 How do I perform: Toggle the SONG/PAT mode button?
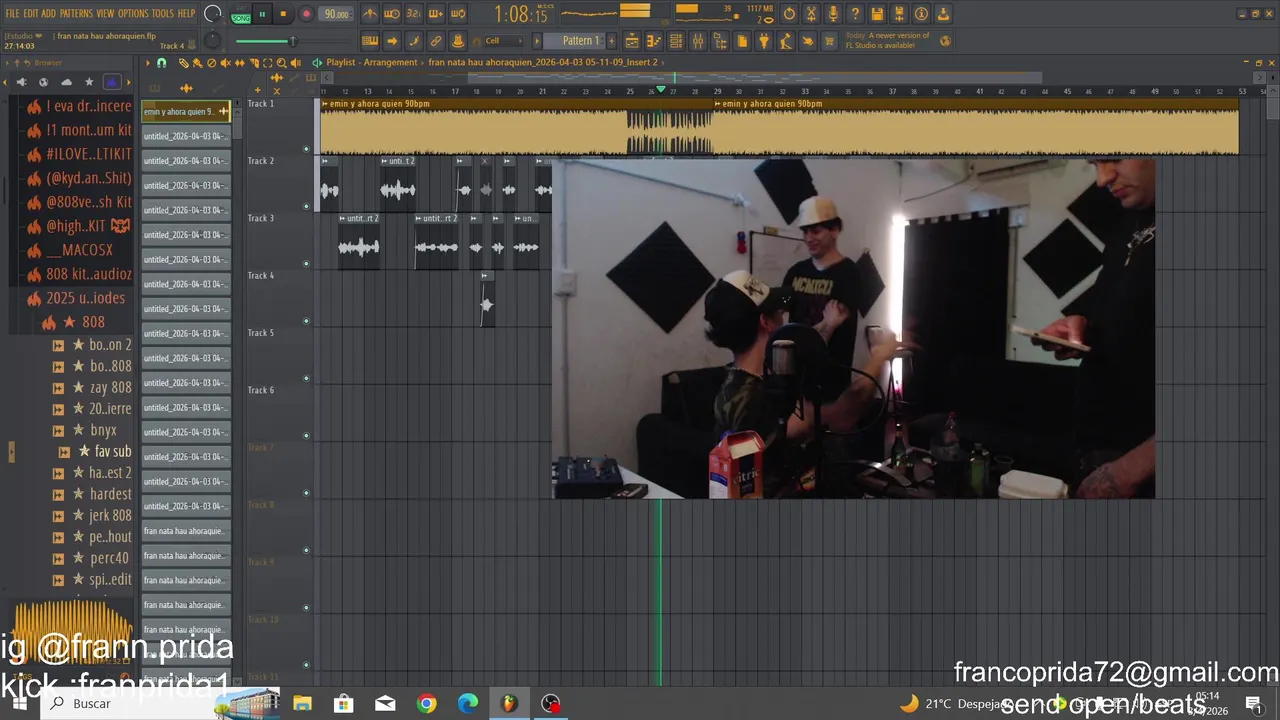[241, 15]
